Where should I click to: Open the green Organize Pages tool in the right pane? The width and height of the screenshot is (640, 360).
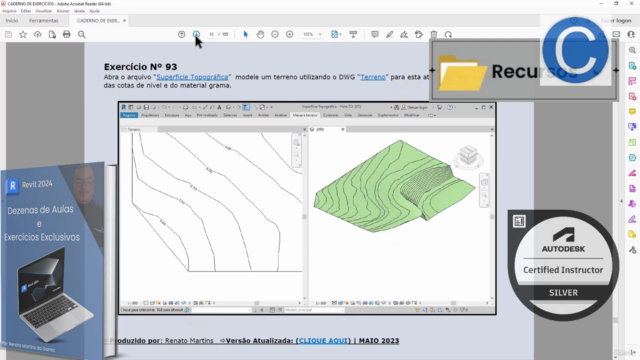(x=632, y=142)
